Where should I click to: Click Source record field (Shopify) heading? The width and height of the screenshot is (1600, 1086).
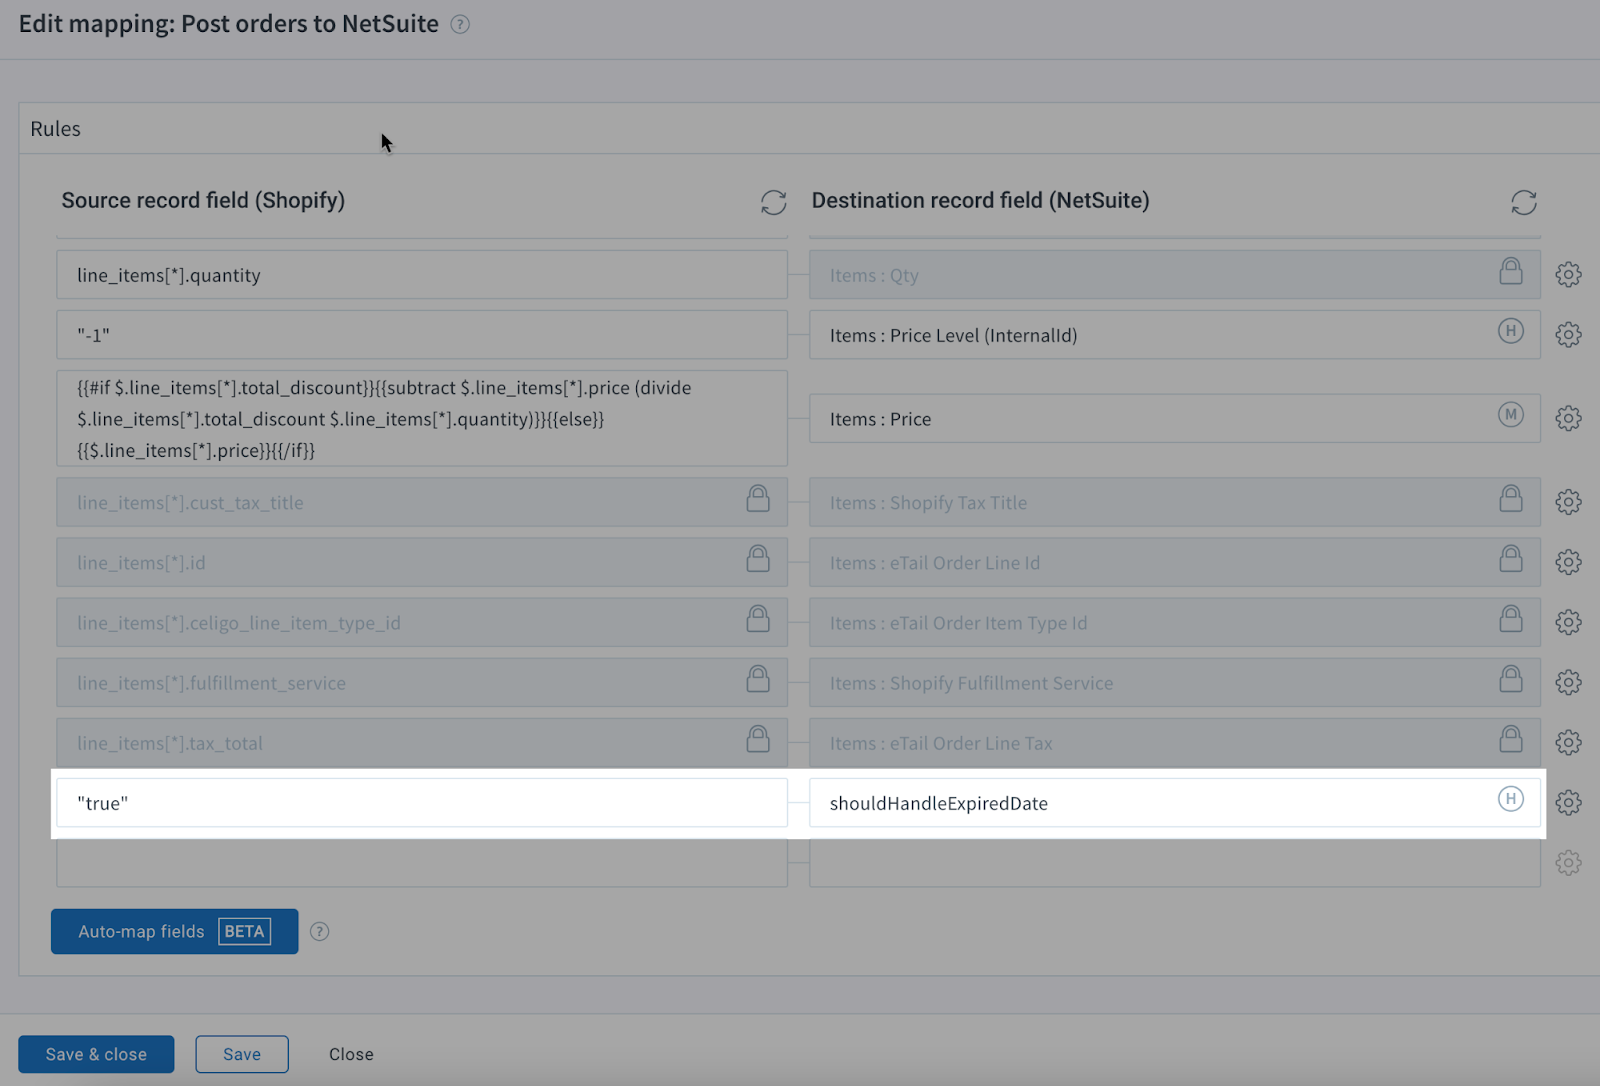pos(203,200)
